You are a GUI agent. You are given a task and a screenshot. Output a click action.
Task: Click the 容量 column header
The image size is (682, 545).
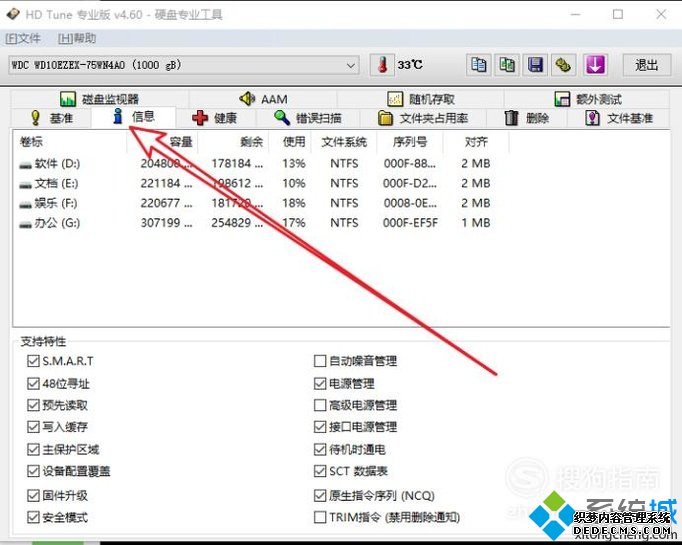162,142
